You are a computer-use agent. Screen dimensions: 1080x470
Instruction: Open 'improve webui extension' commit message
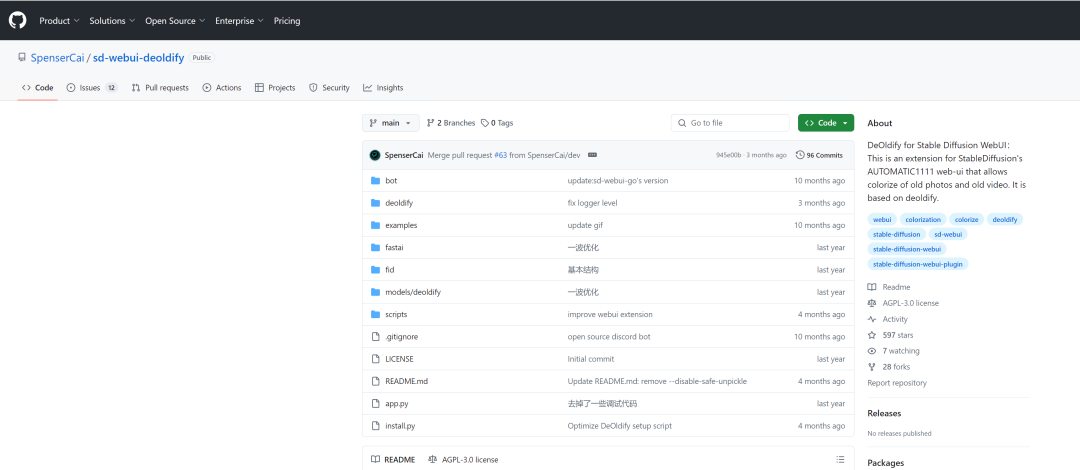point(610,314)
